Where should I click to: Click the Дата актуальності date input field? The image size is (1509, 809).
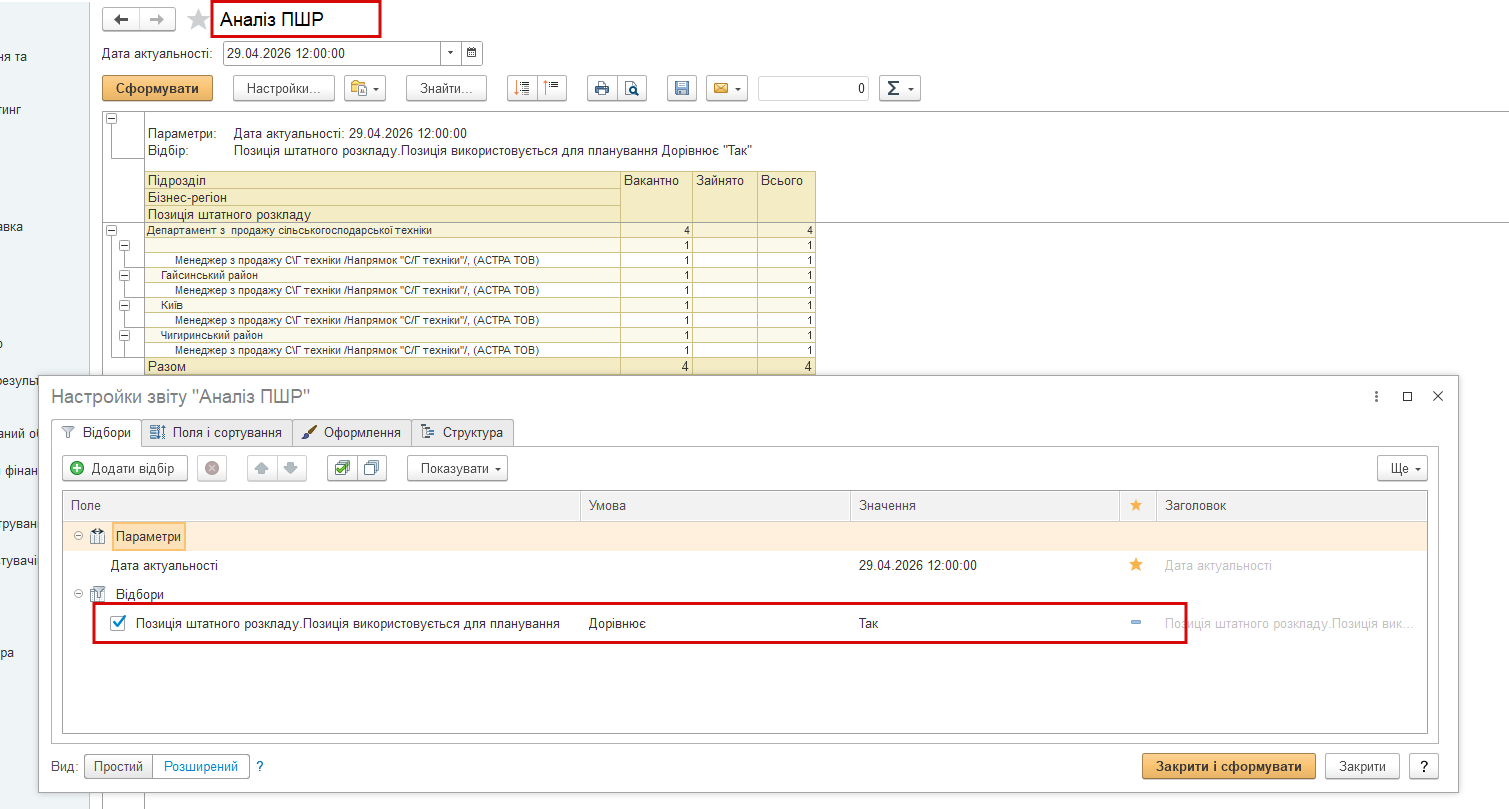[332, 53]
